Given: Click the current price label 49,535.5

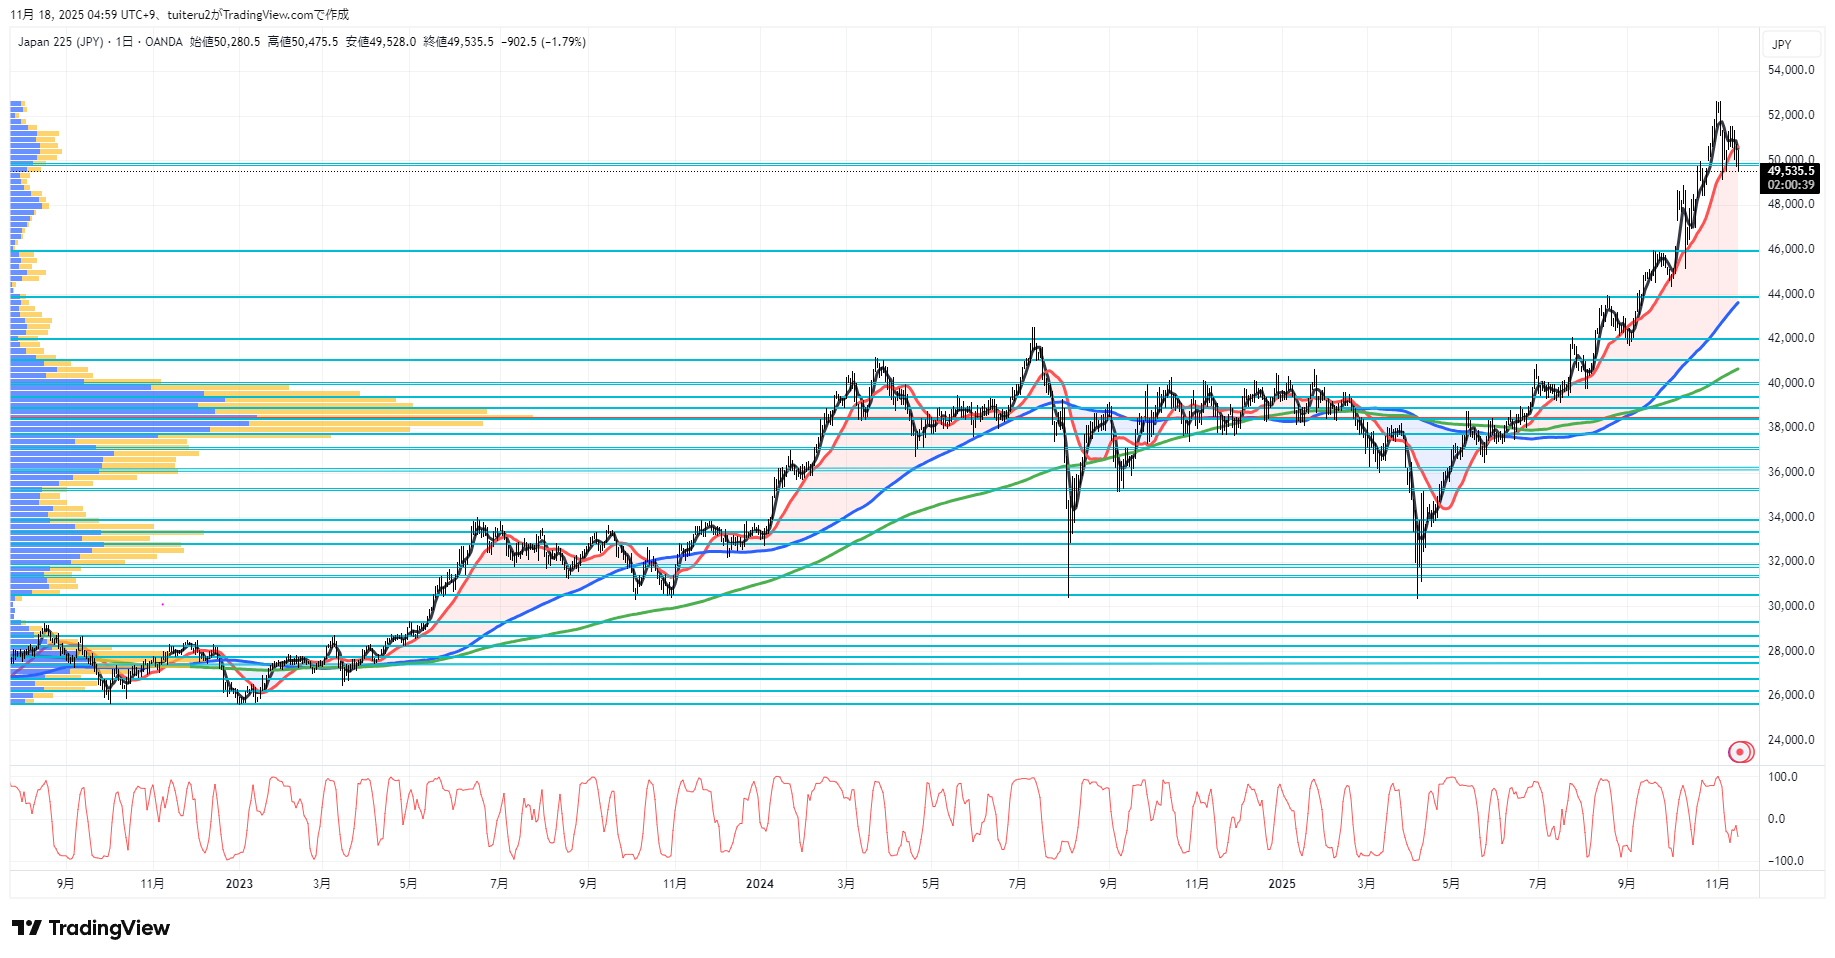Looking at the screenshot, I should (x=1790, y=171).
